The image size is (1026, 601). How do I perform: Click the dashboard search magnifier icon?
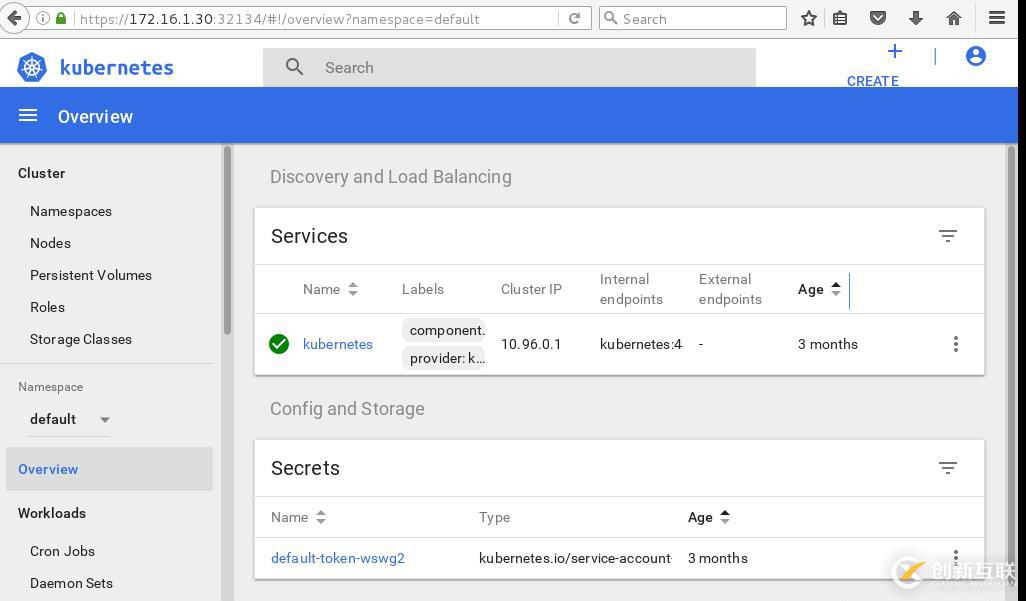click(x=295, y=66)
